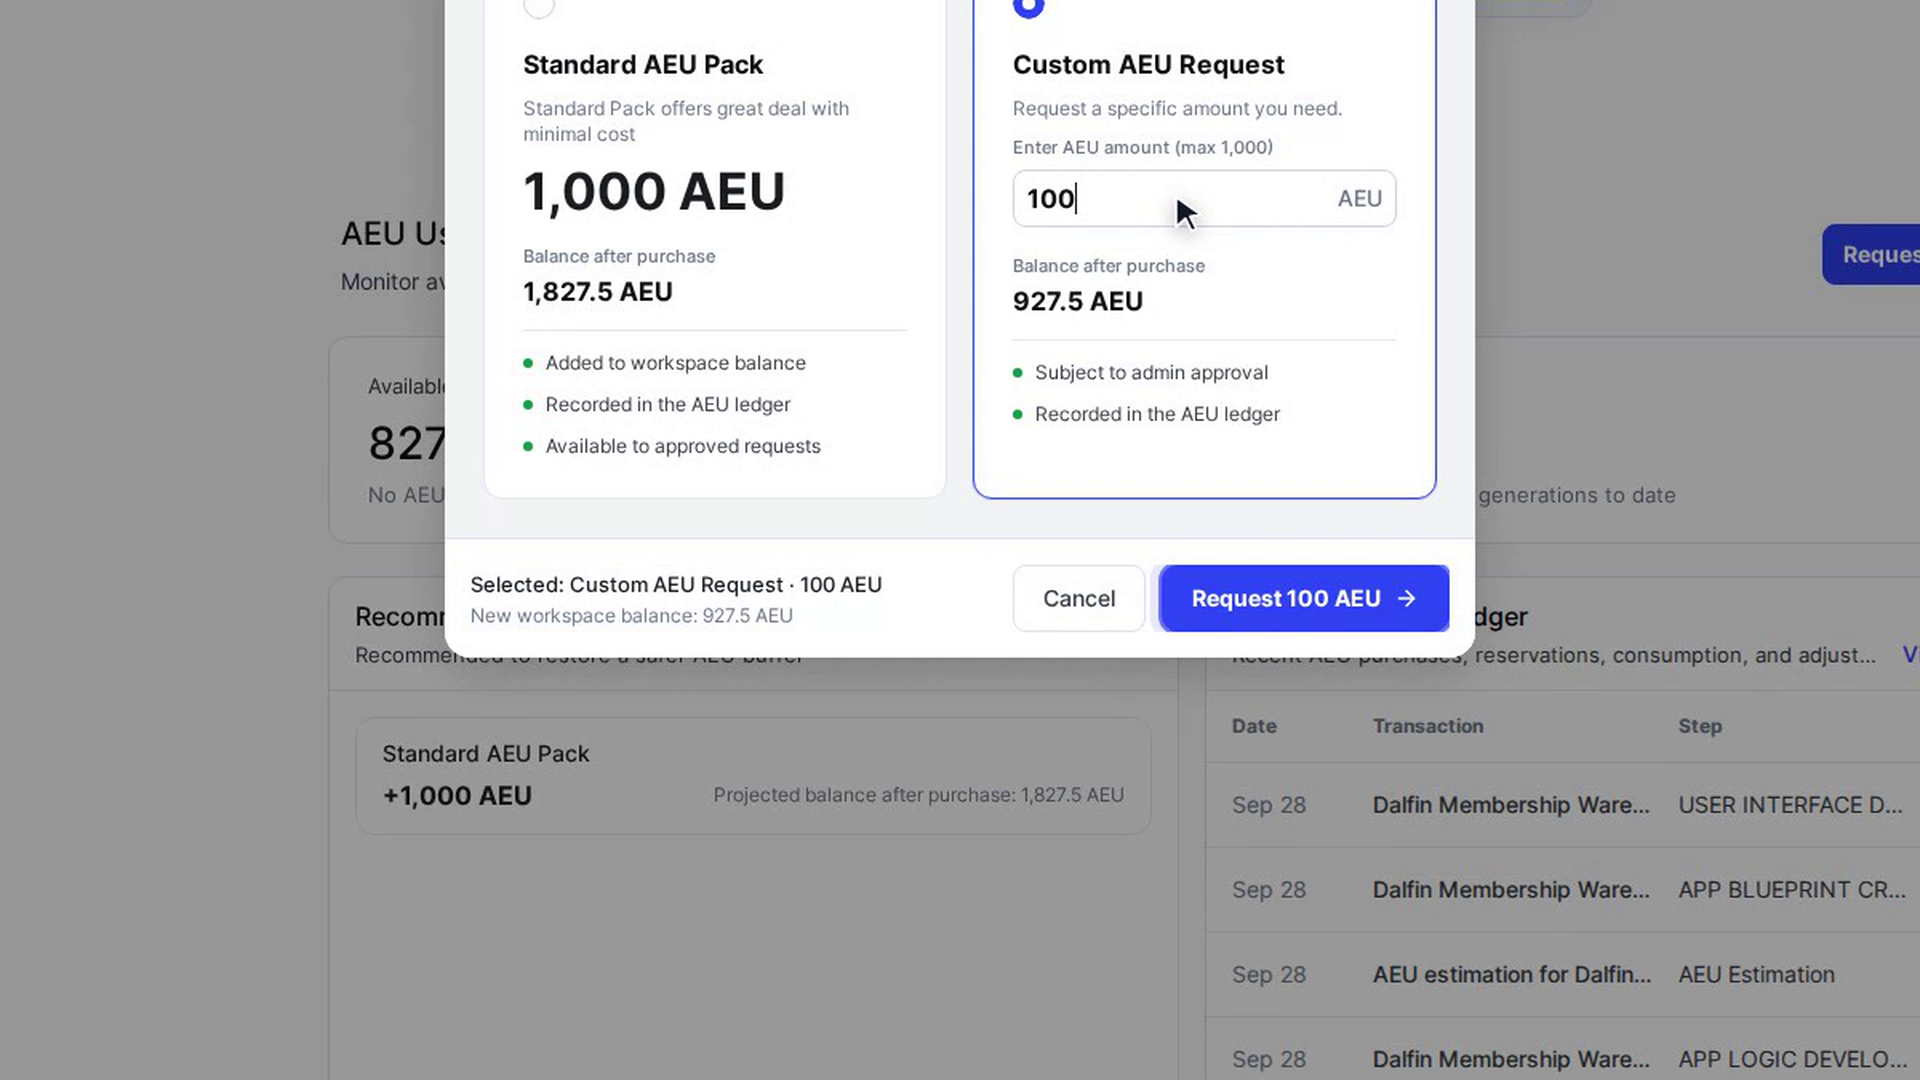Viewport: 1920px width, 1080px height.
Task: Click the 927.5 AEU balance after purchase
Action: point(1078,301)
